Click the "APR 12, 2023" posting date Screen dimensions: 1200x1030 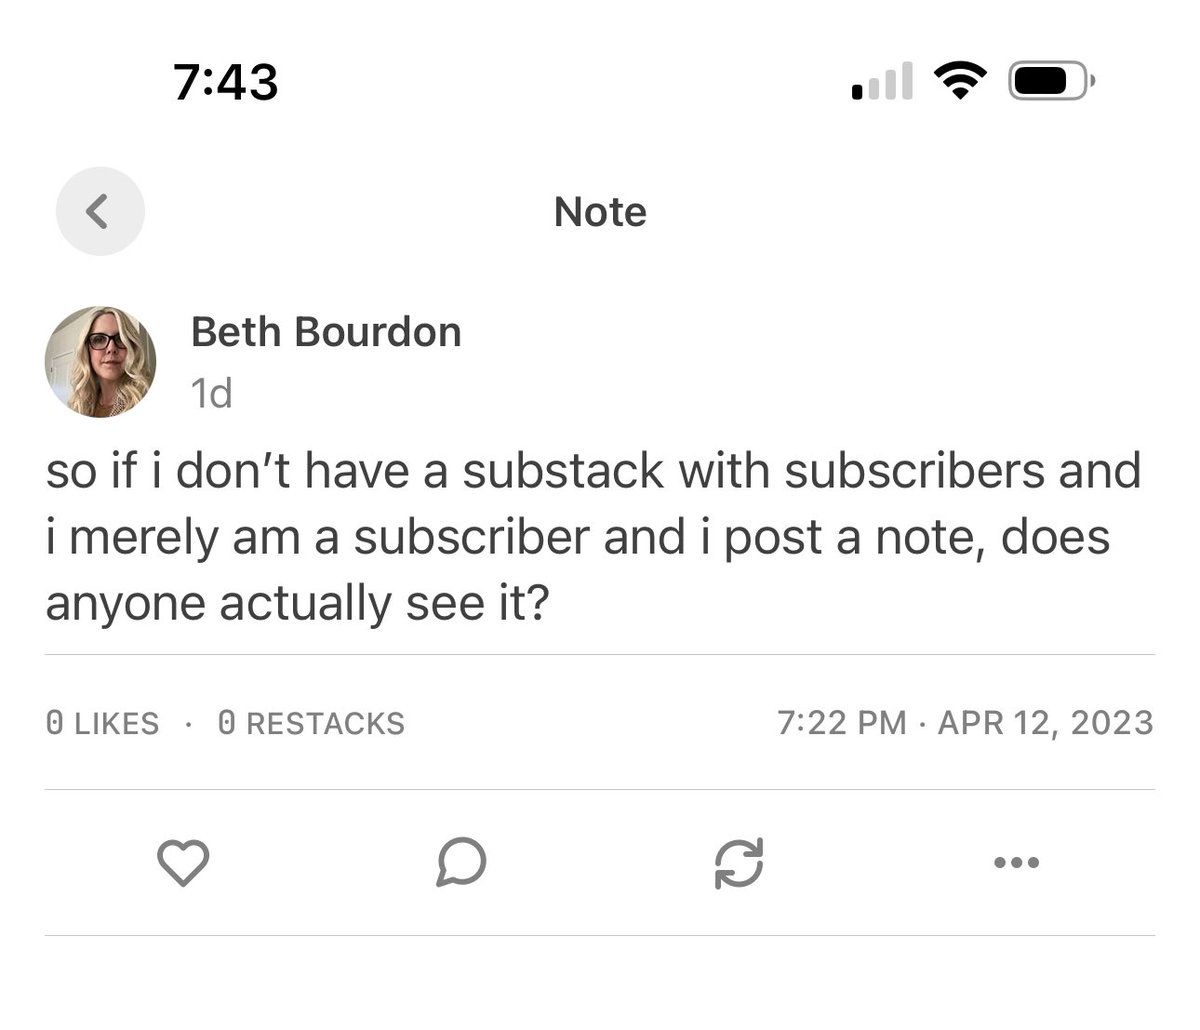pyautogui.click(x=1045, y=722)
